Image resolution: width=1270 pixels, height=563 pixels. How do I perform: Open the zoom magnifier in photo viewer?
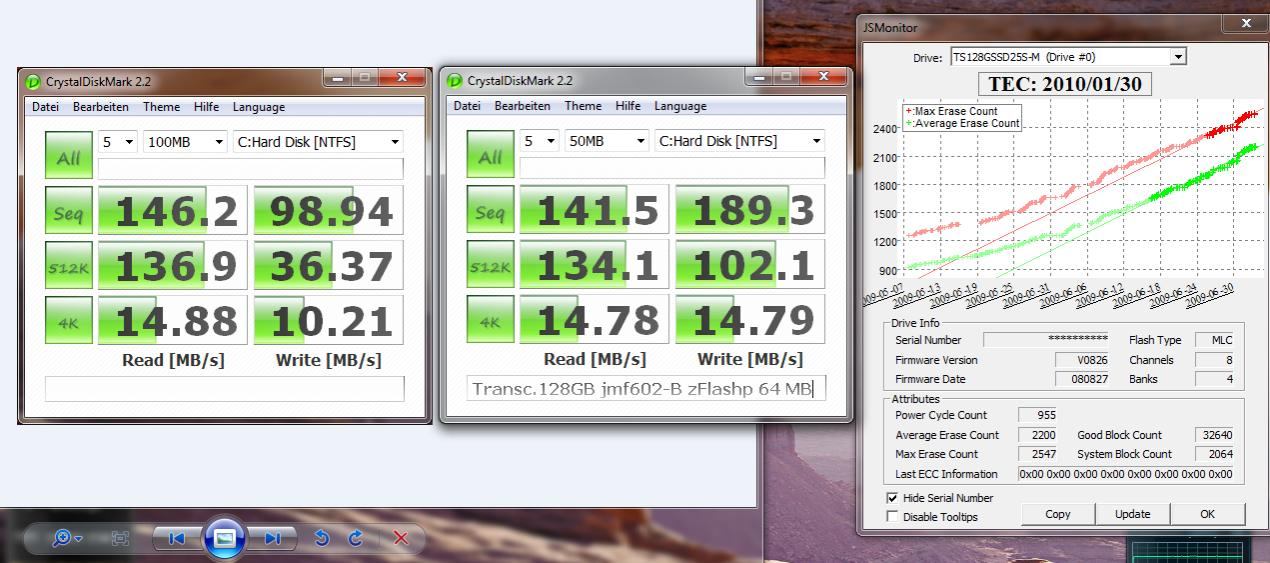click(67, 538)
